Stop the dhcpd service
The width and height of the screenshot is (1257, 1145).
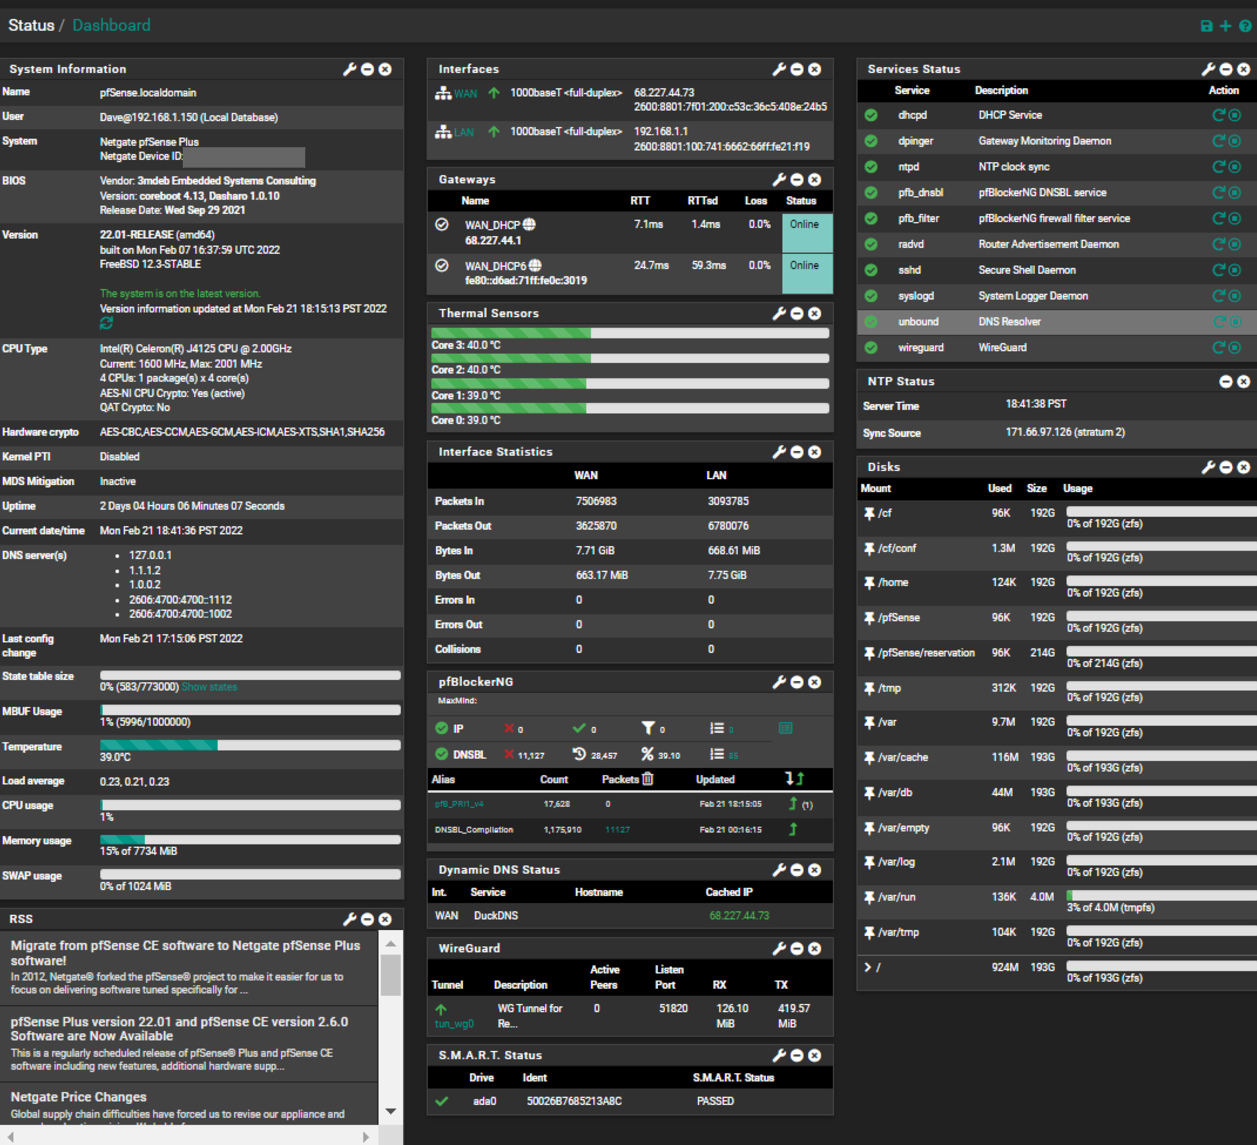1235,115
